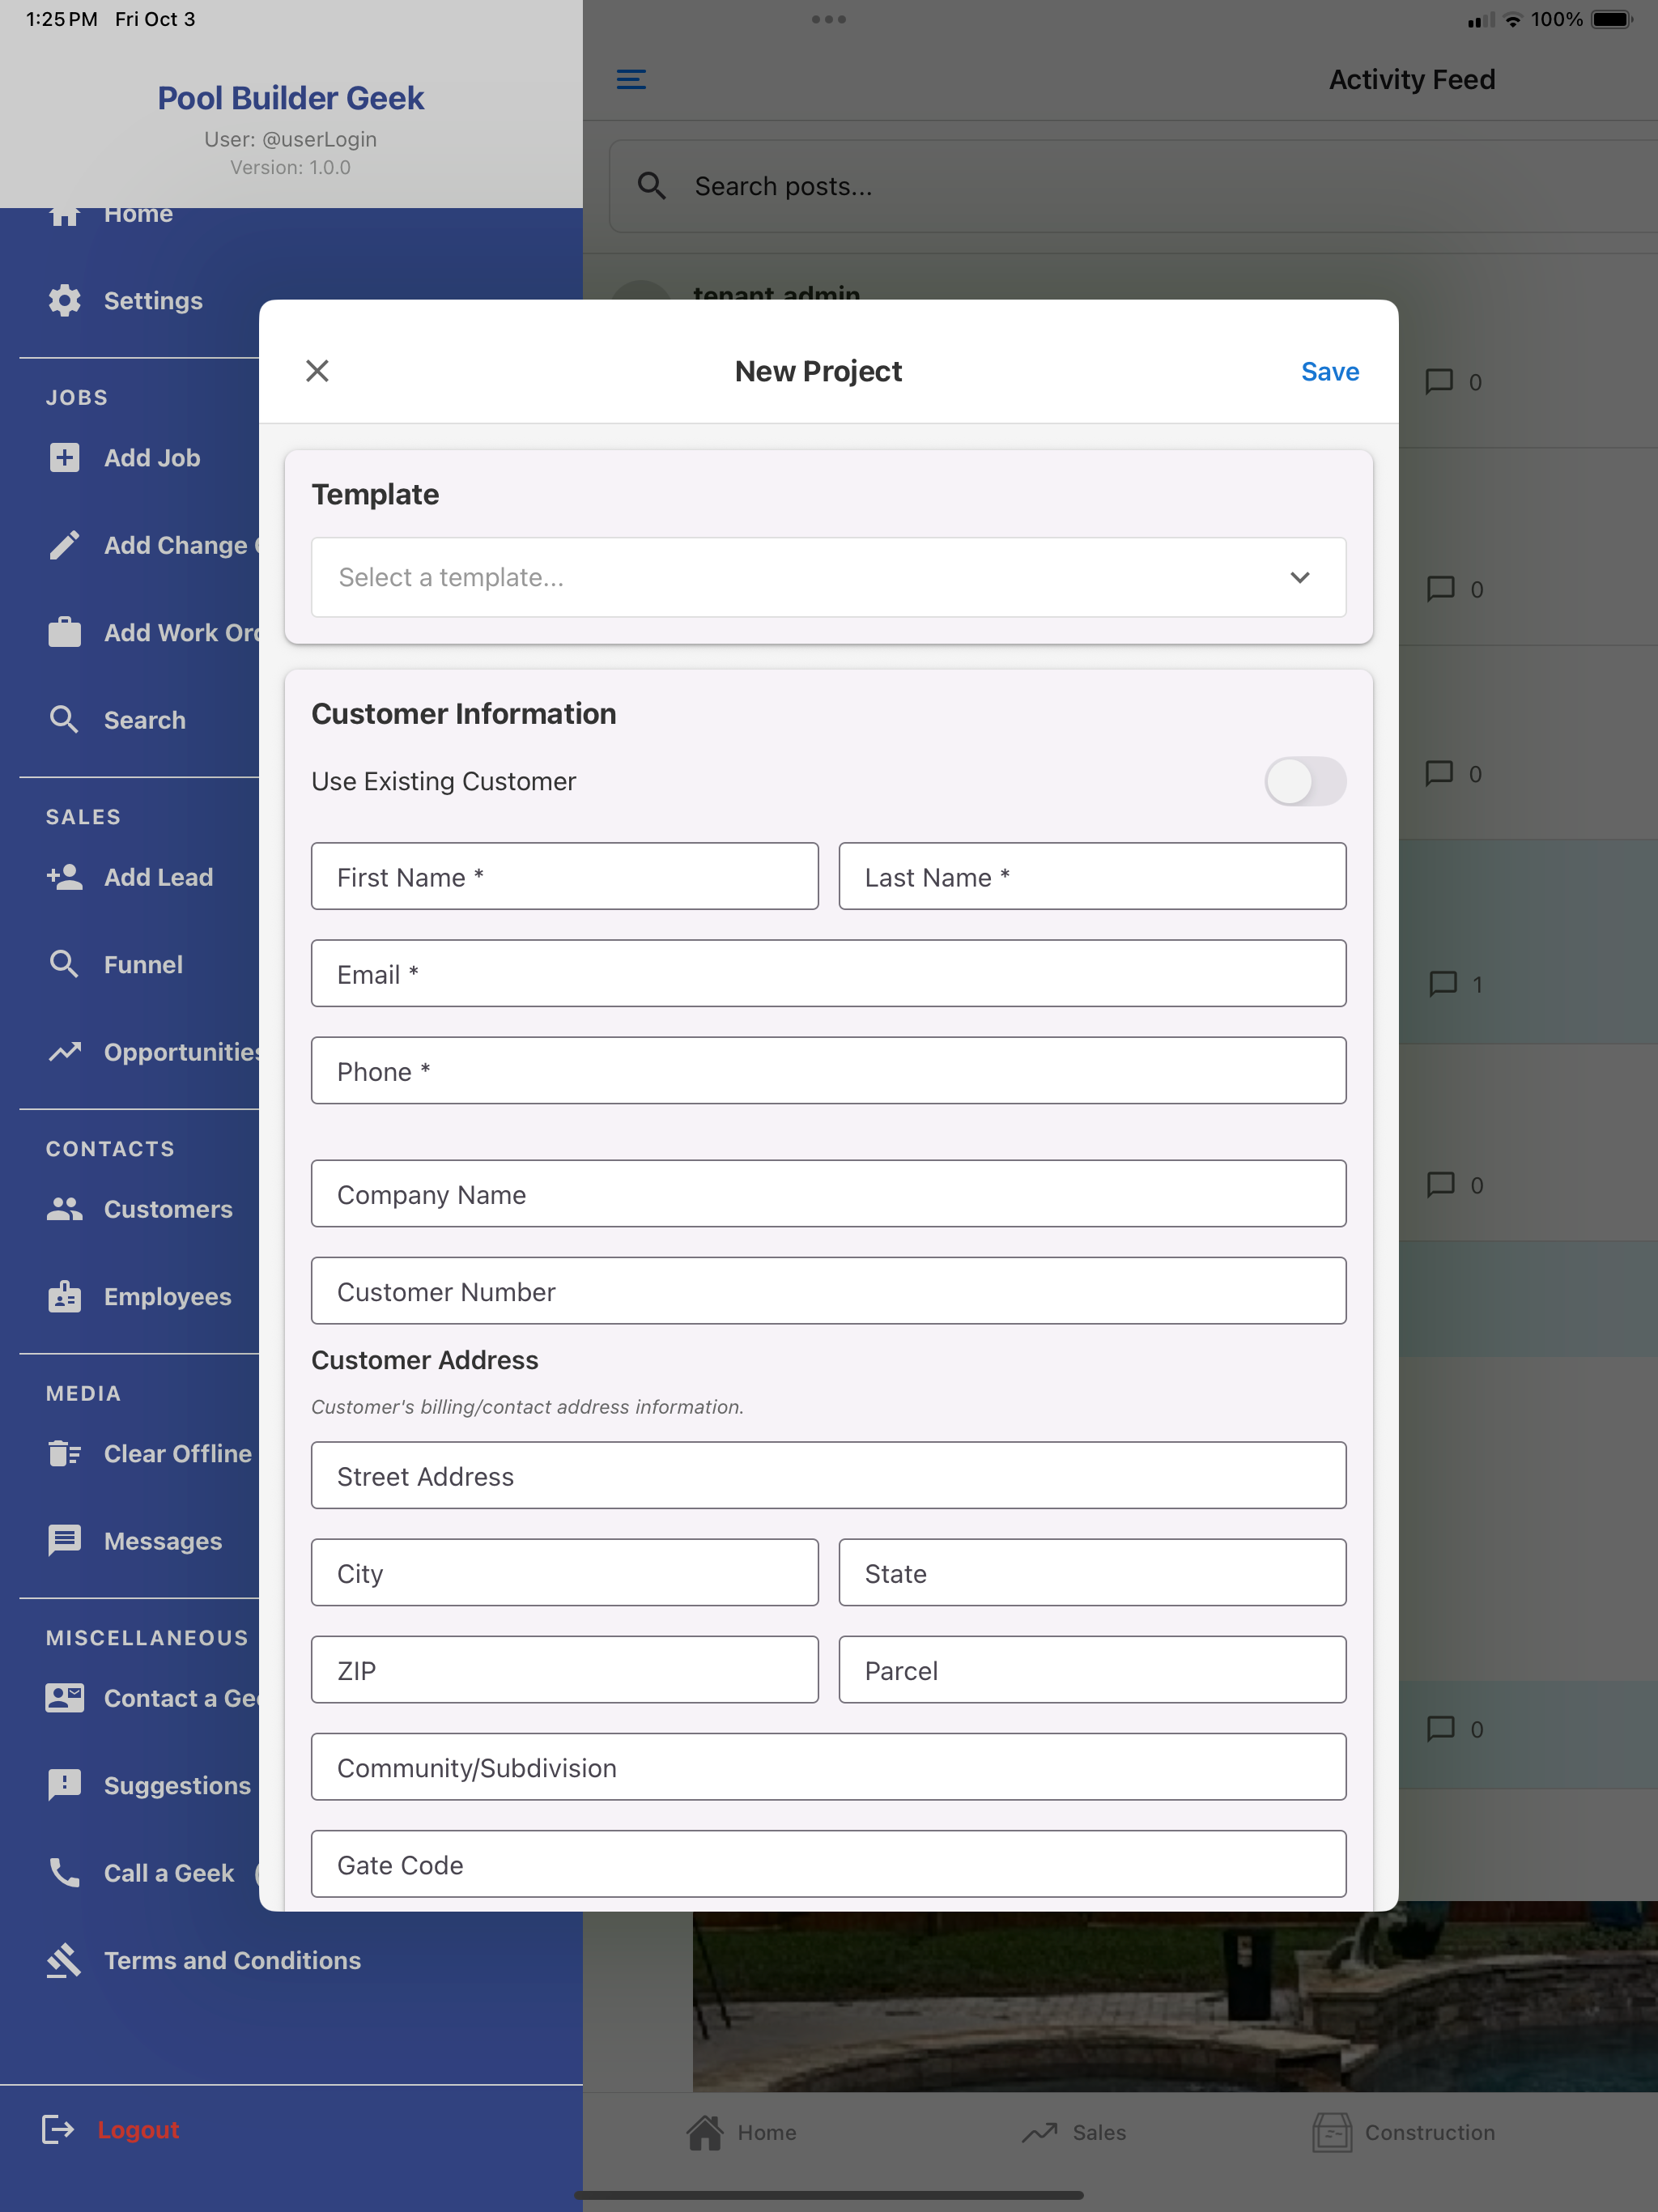Click the search icon in Search posts
This screenshot has height=2212, width=1658.
[652, 186]
